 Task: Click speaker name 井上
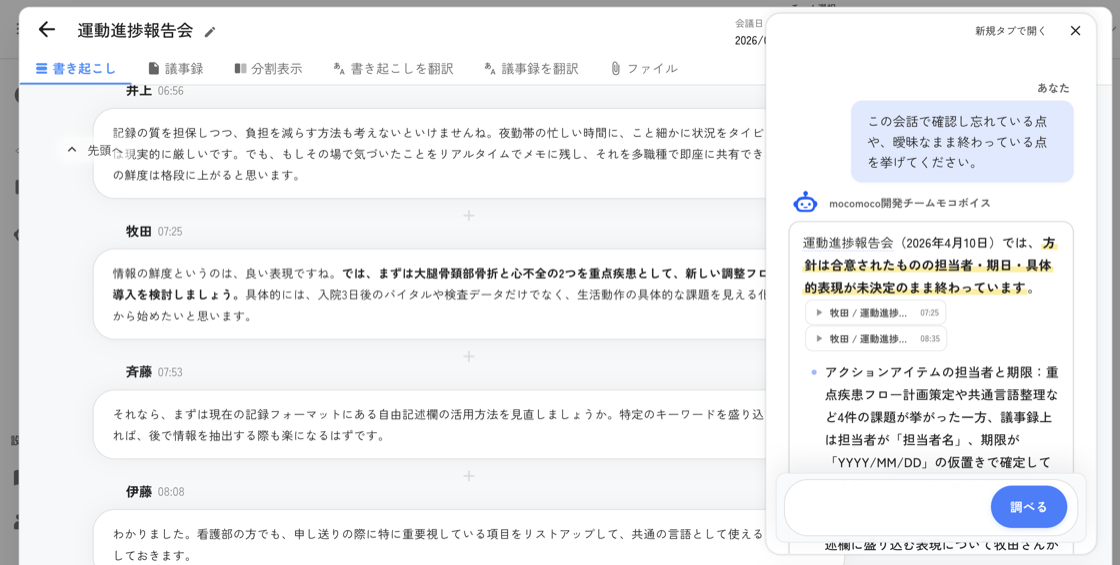[139, 91]
